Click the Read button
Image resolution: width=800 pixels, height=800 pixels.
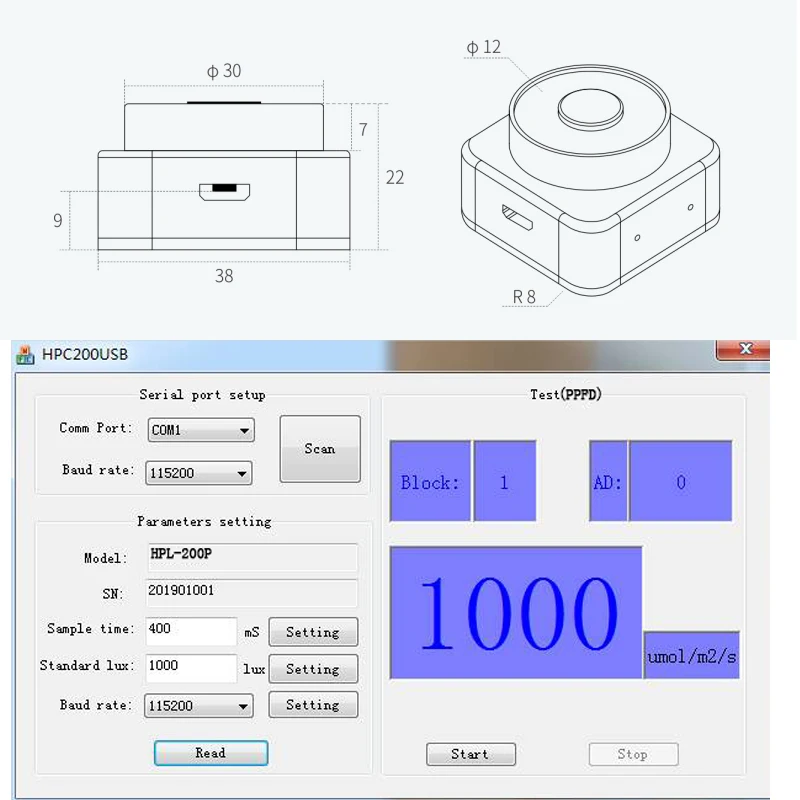point(211,753)
